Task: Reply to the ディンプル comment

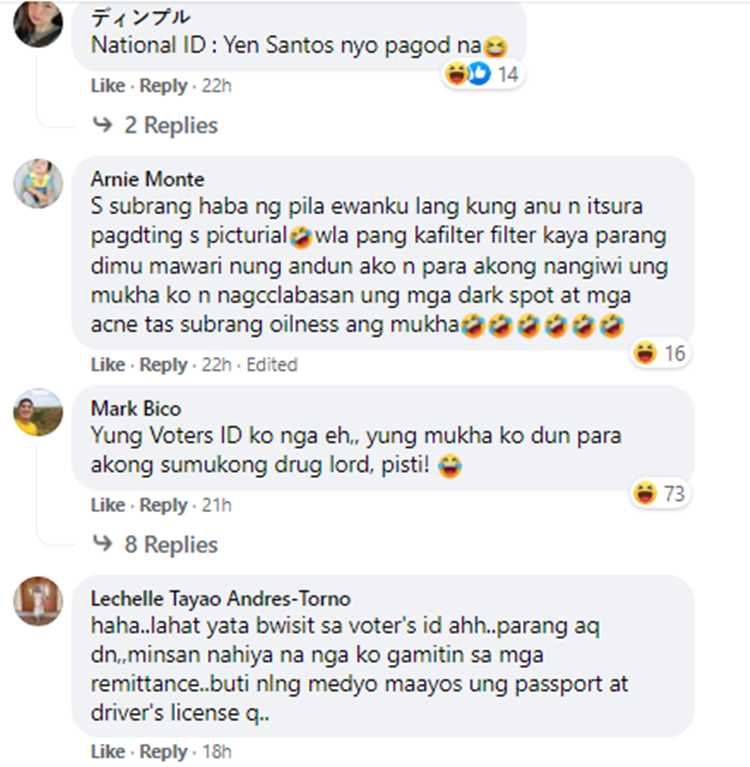Action: pos(163,86)
